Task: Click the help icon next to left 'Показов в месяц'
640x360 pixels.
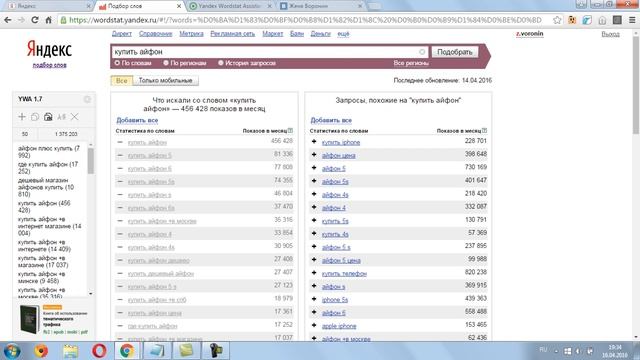Action: (290, 131)
